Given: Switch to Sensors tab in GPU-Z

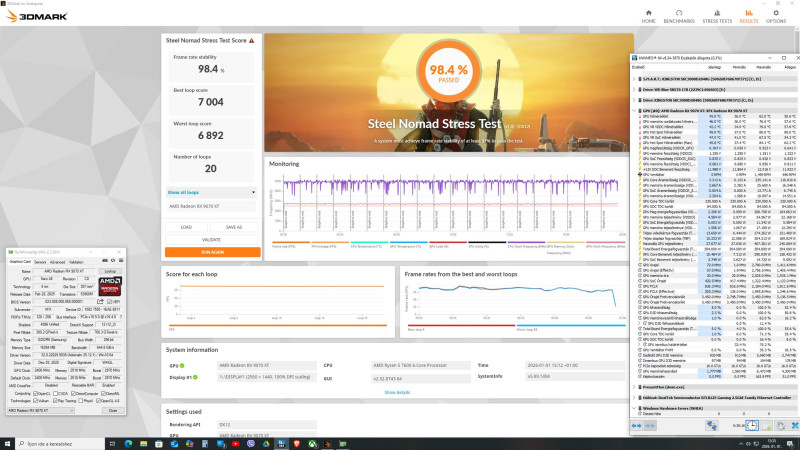Looking at the screenshot, I should pyautogui.click(x=40, y=262).
